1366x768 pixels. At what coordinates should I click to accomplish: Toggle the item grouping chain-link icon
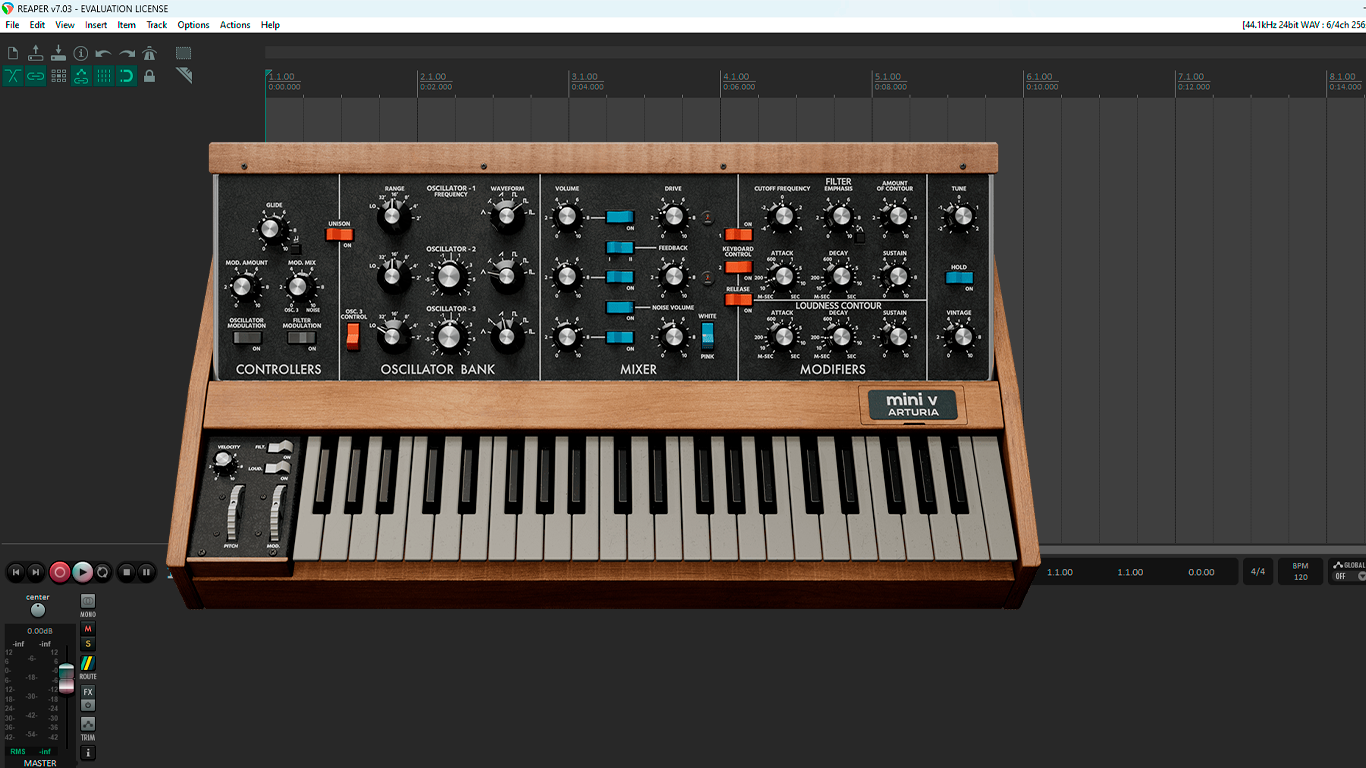[x=36, y=76]
